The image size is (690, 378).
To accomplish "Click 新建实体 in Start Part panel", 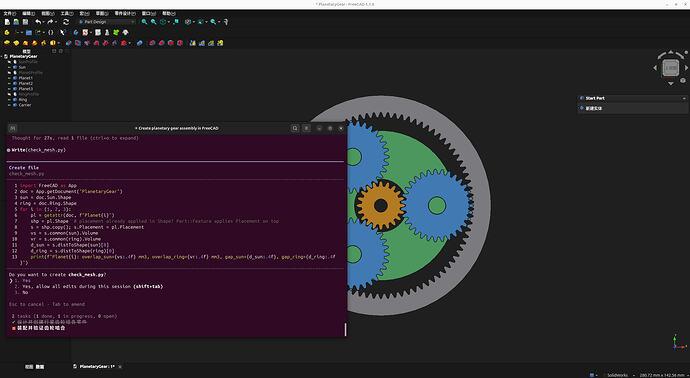I will tap(594, 108).
